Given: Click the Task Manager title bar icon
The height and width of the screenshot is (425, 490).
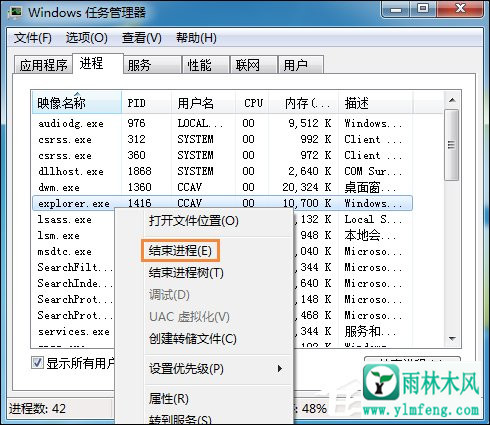Looking at the screenshot, I should point(15,12).
